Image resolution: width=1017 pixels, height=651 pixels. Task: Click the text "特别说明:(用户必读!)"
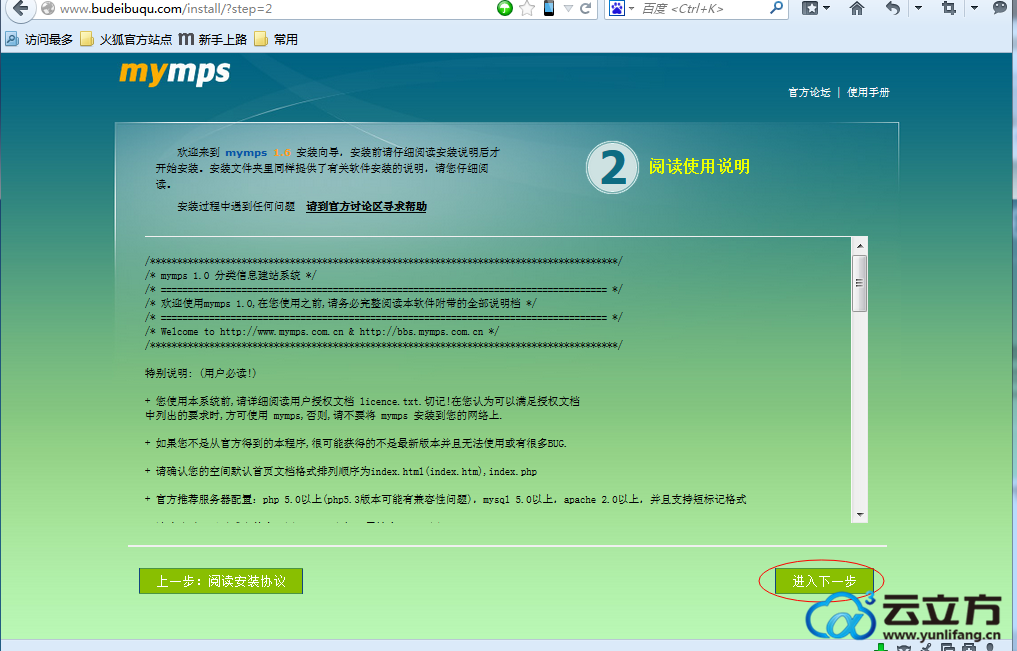coord(201,373)
